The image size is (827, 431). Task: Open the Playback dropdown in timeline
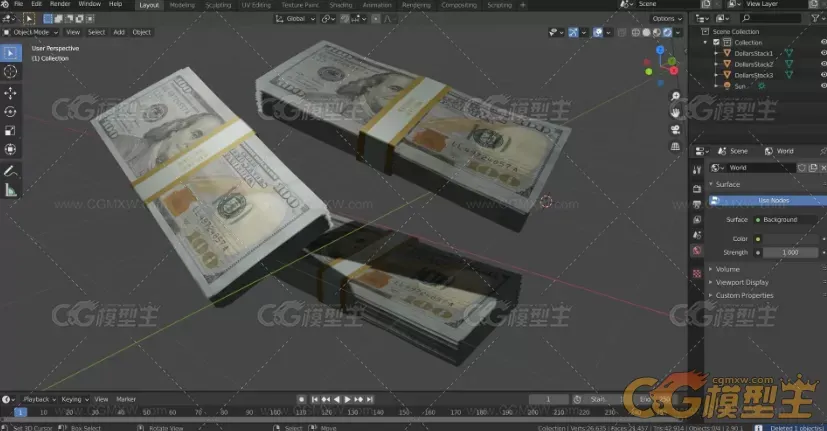39,399
